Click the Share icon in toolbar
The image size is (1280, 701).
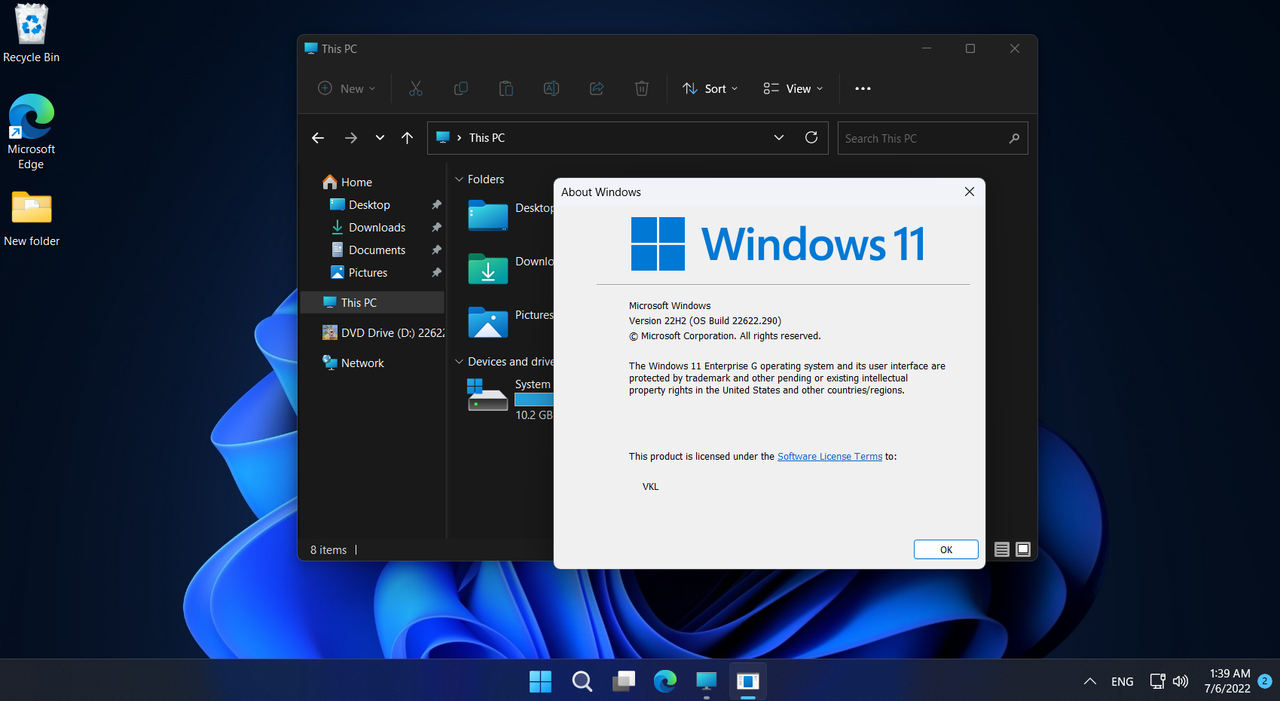coord(597,88)
